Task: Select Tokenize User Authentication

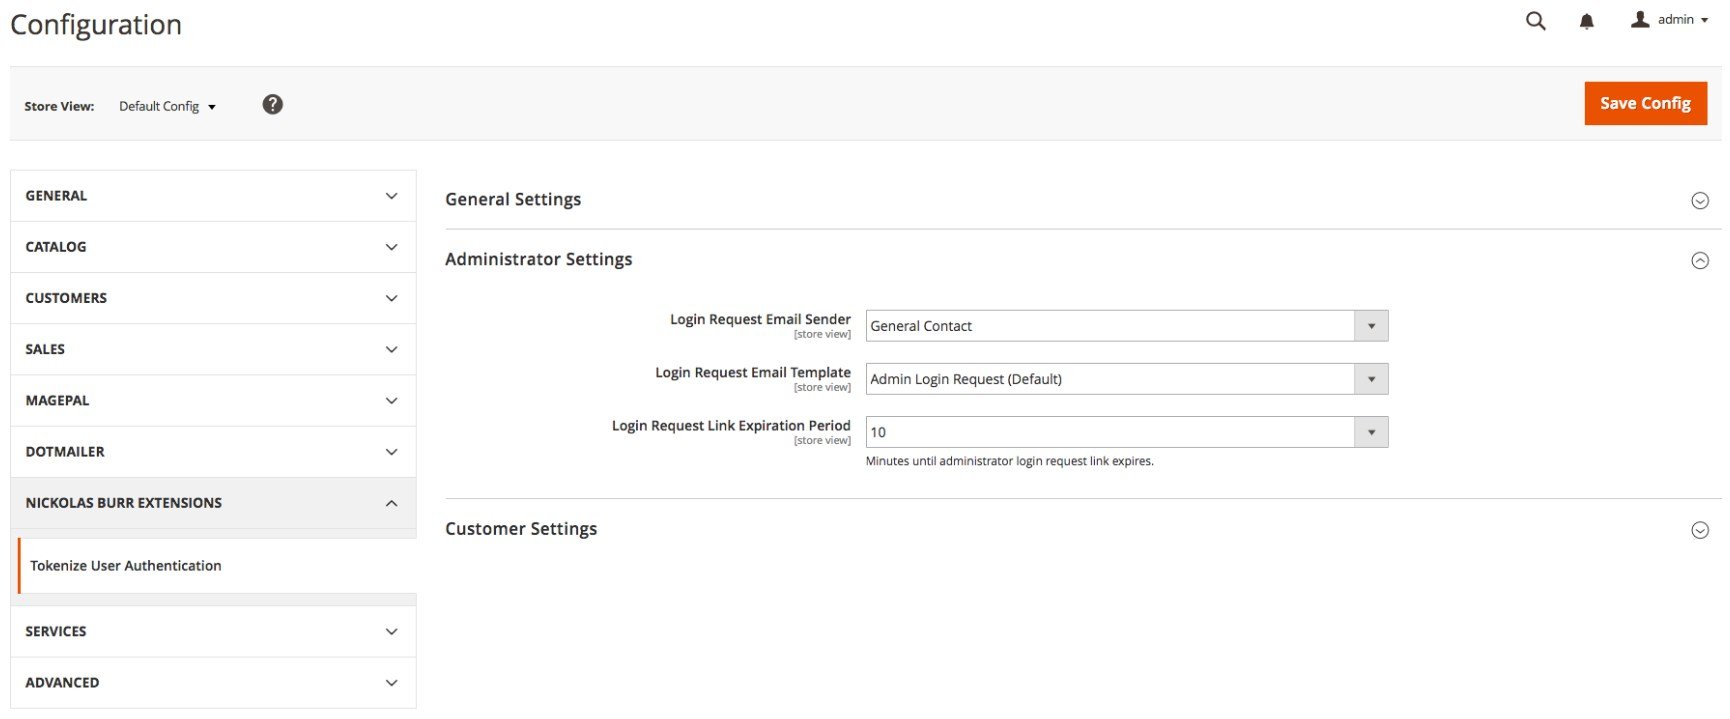Action: [x=218, y=566]
